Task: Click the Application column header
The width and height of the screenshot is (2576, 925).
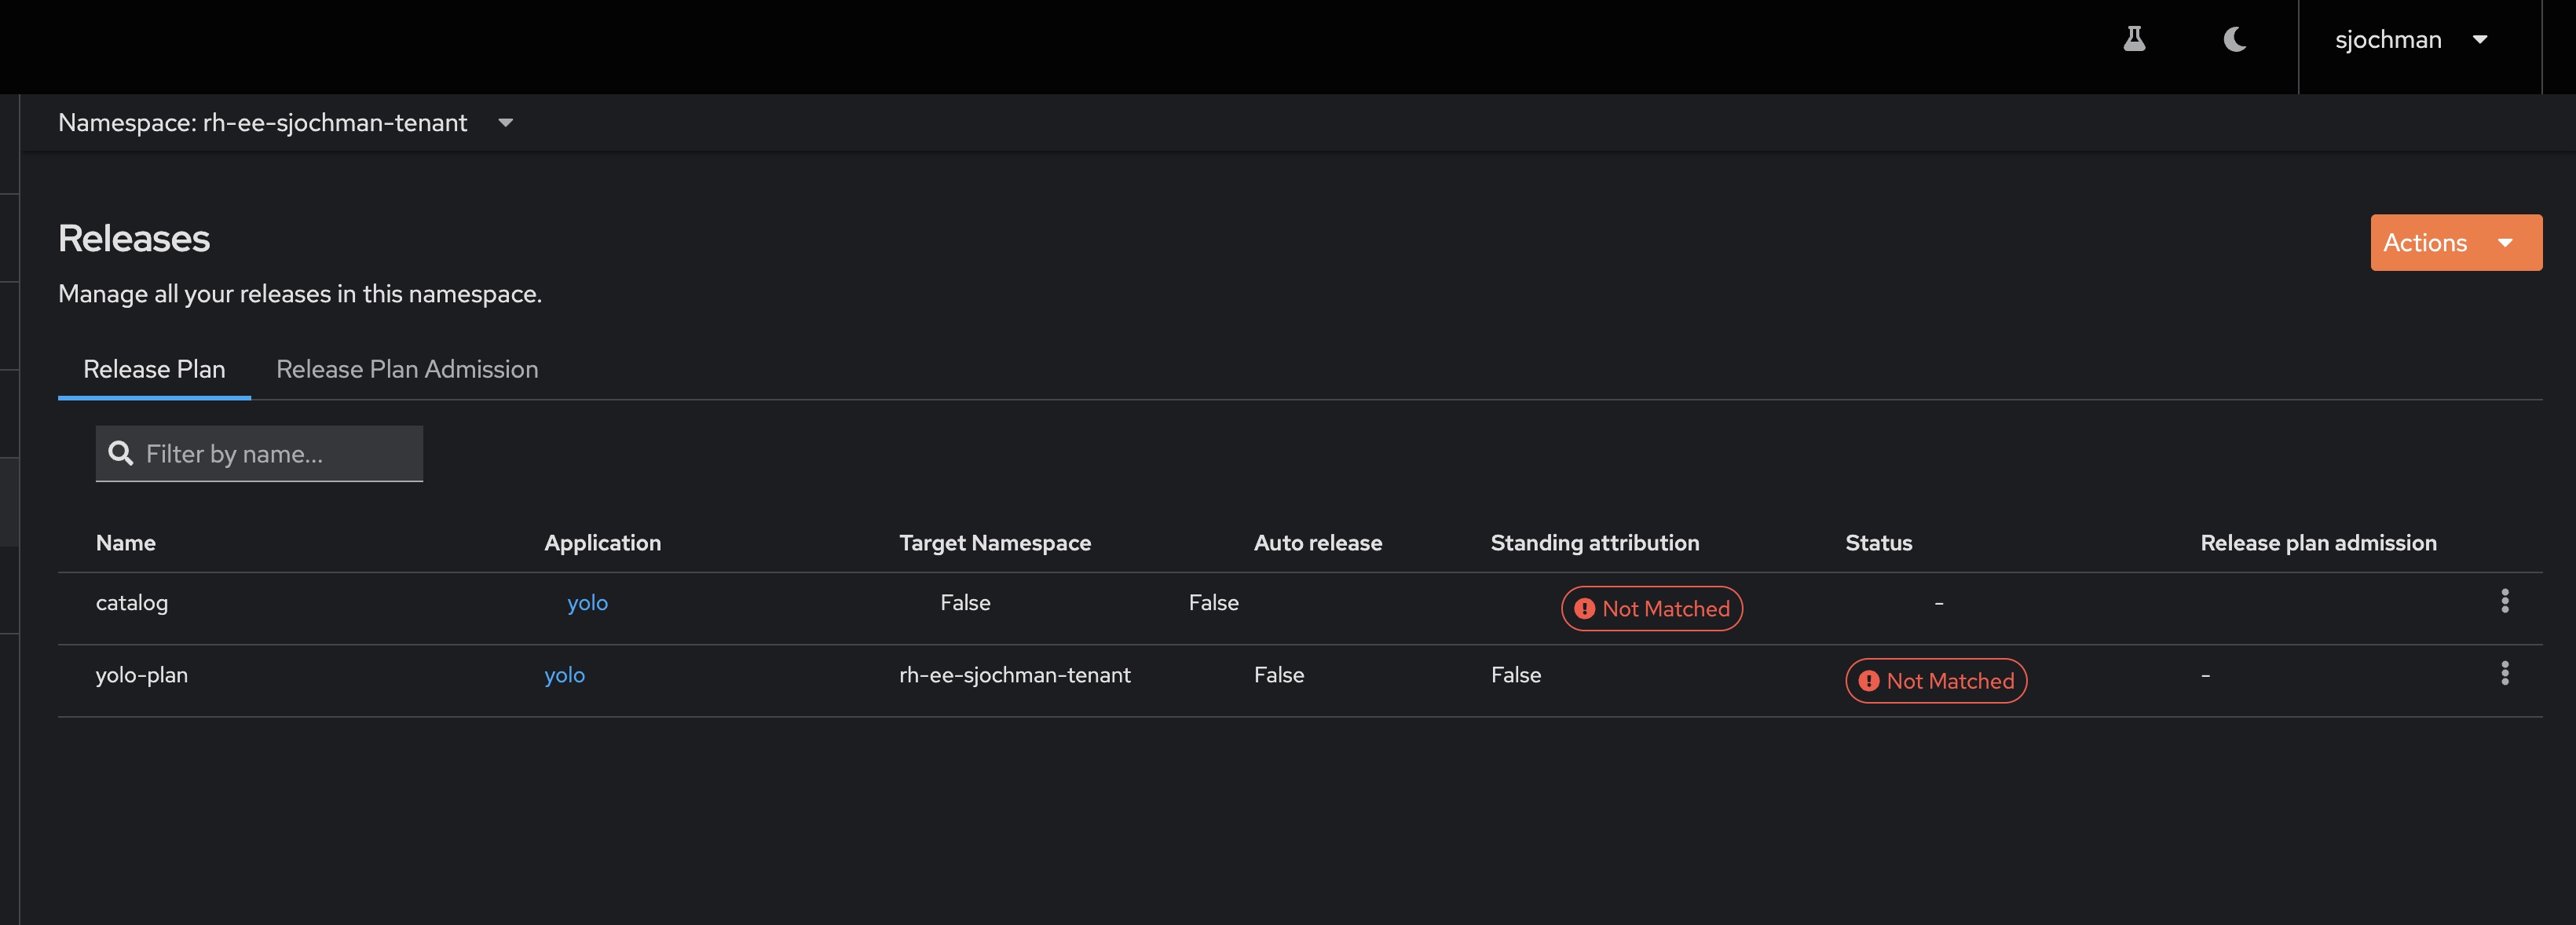Action: click(x=602, y=543)
